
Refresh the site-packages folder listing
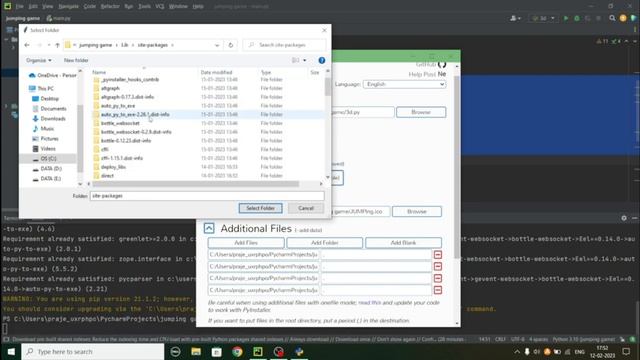pos(231,45)
